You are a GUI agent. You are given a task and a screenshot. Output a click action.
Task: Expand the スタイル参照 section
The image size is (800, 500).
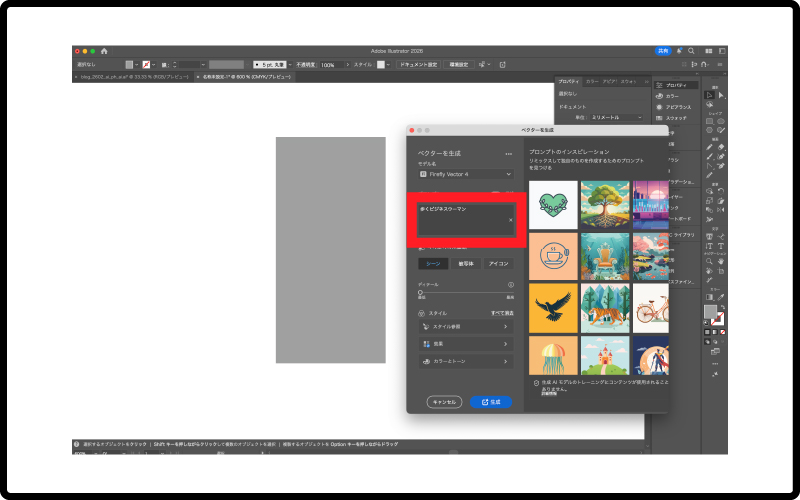coord(465,327)
